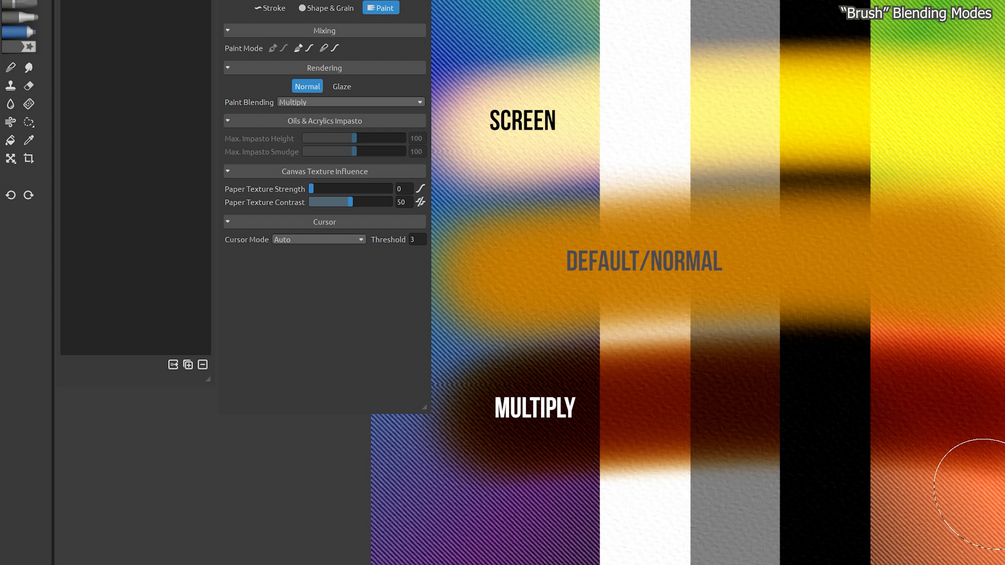Select the dotted lasso Selection tool
1005x565 pixels.
tap(29, 122)
